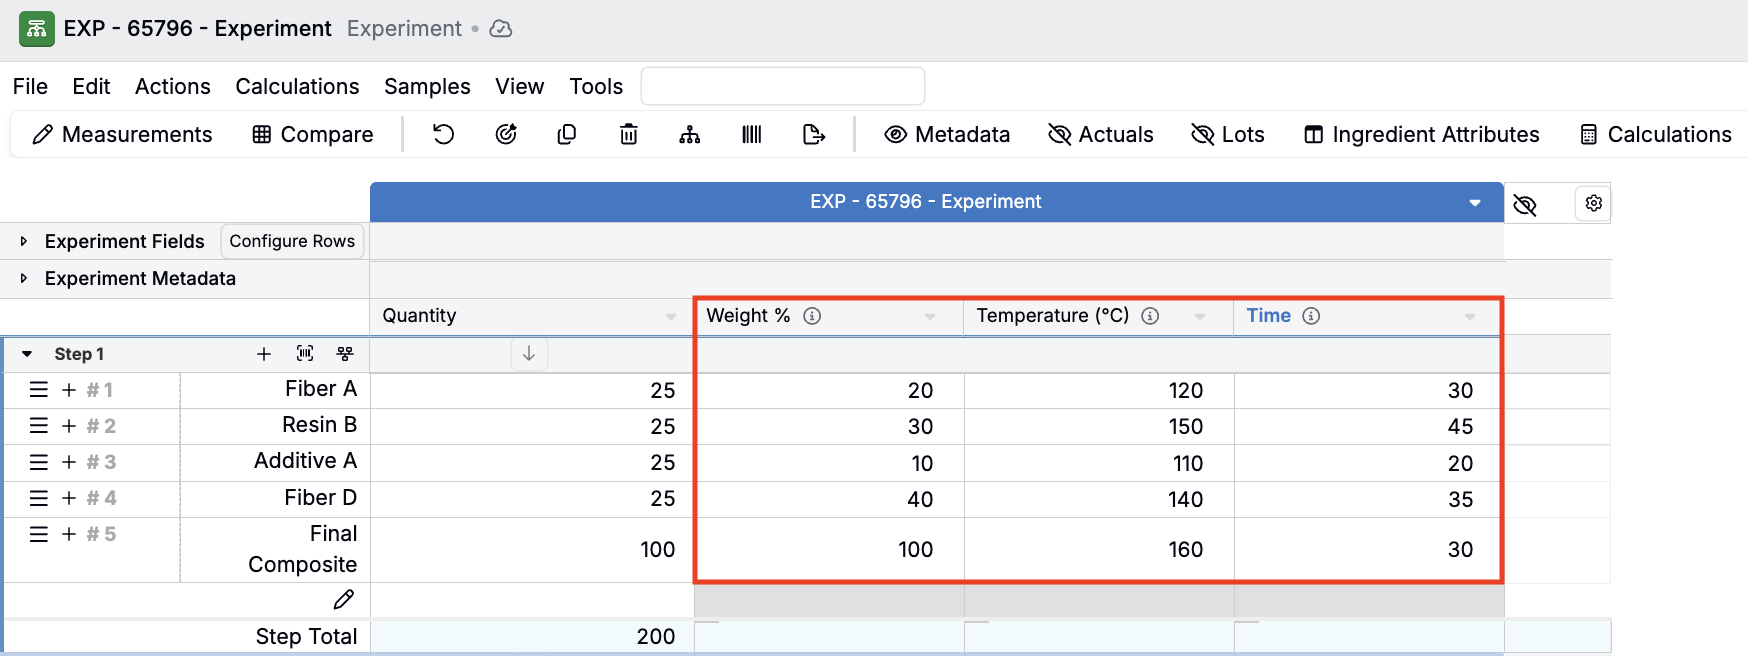This screenshot has height=656, width=1748.
Task: Click the green experiment app icon
Action: click(x=37, y=29)
